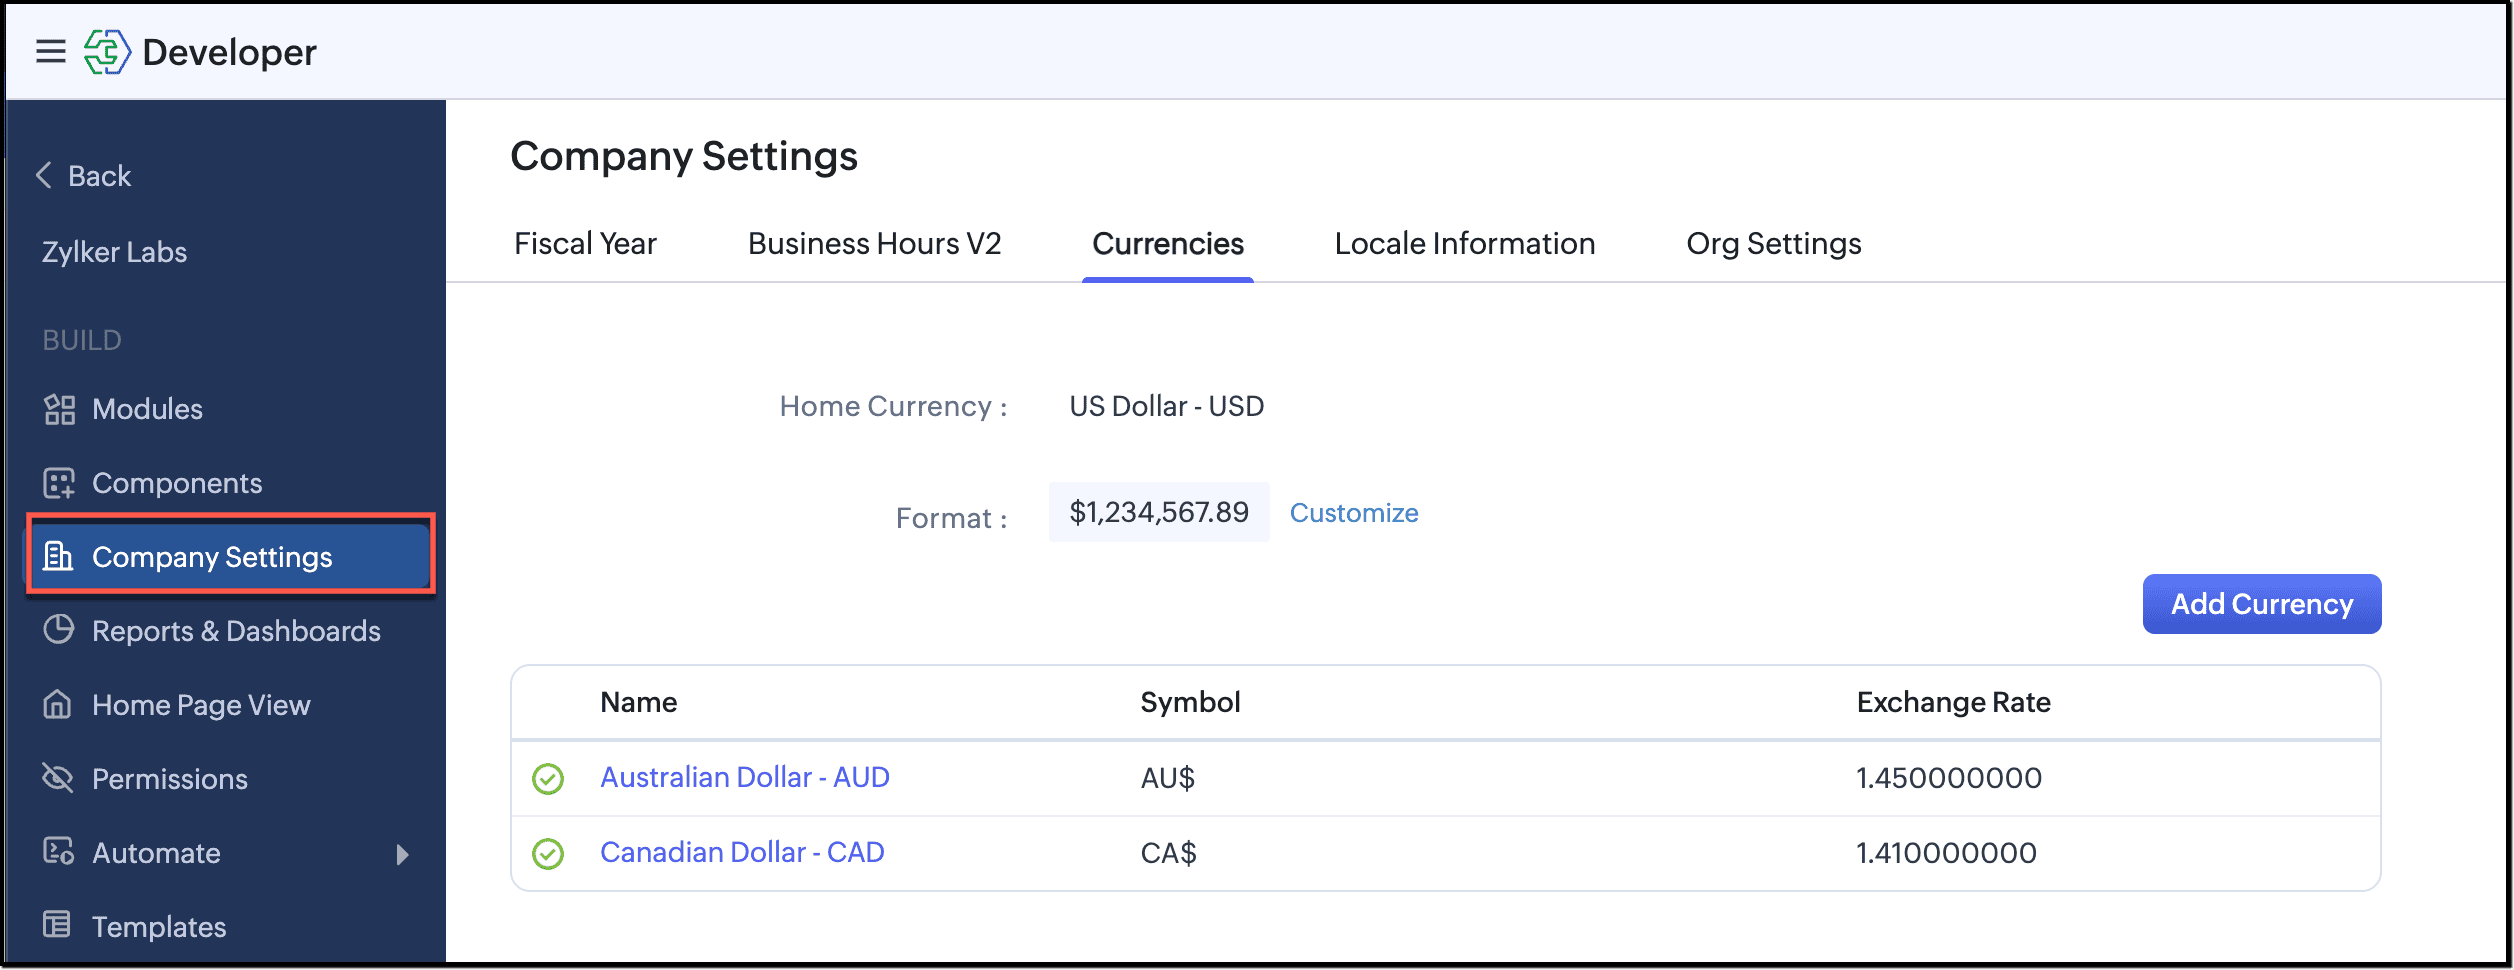Image resolution: width=2514 pixels, height=970 pixels.
Task: Open the Locale Information tab
Action: pos(1465,244)
